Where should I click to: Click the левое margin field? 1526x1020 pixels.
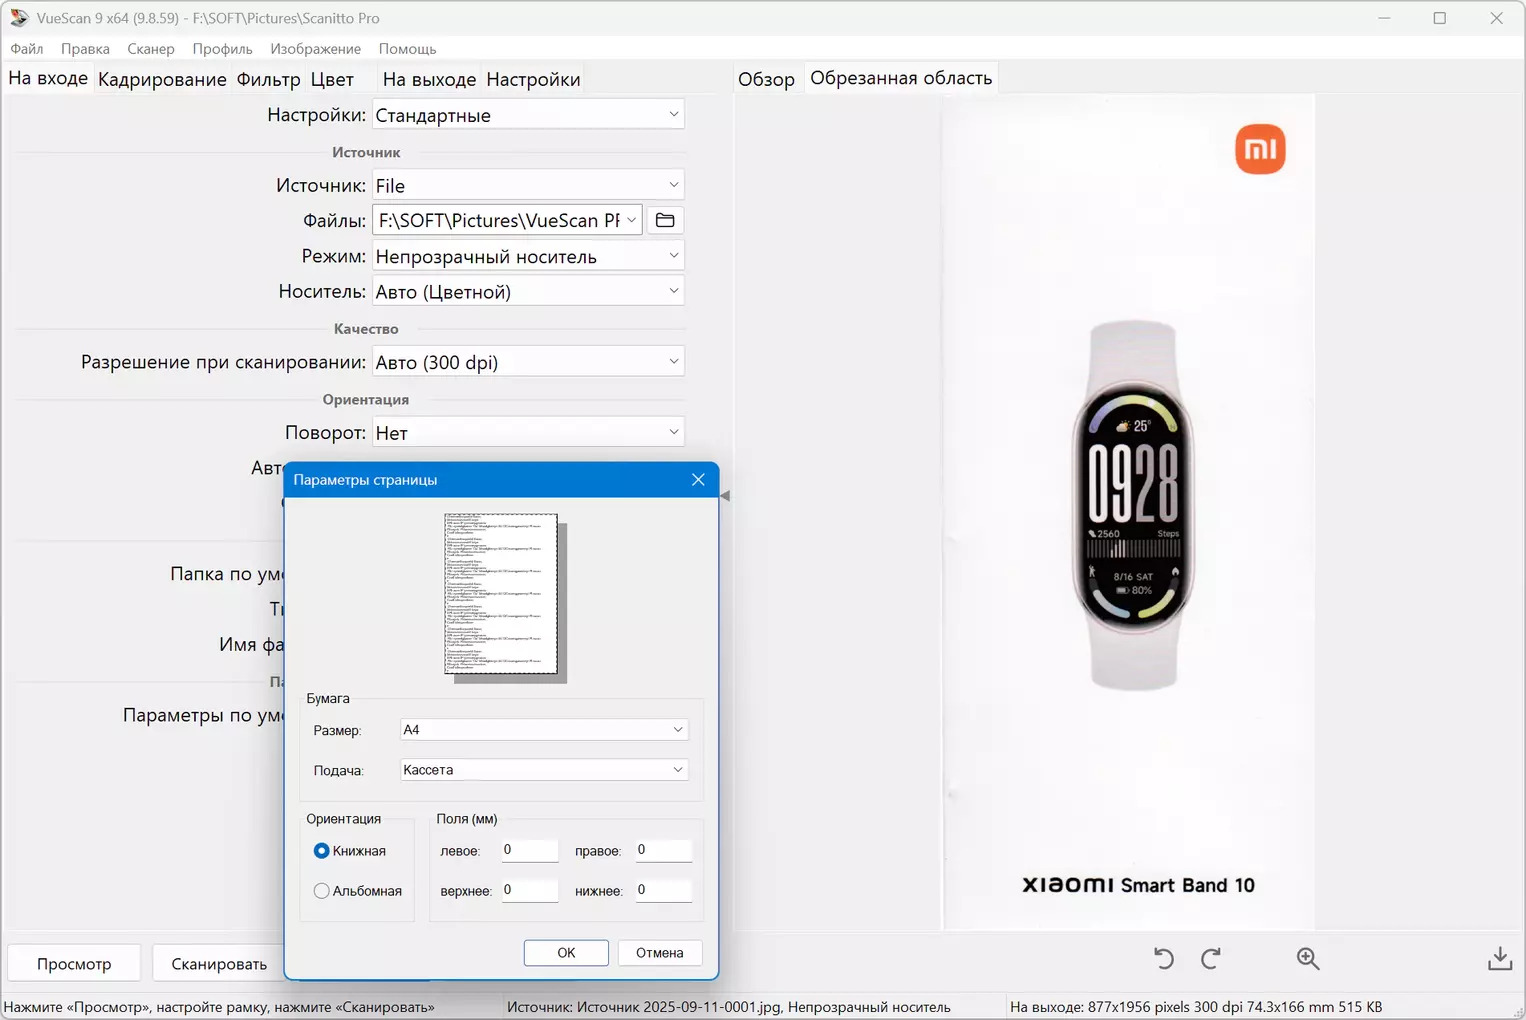[x=529, y=850]
